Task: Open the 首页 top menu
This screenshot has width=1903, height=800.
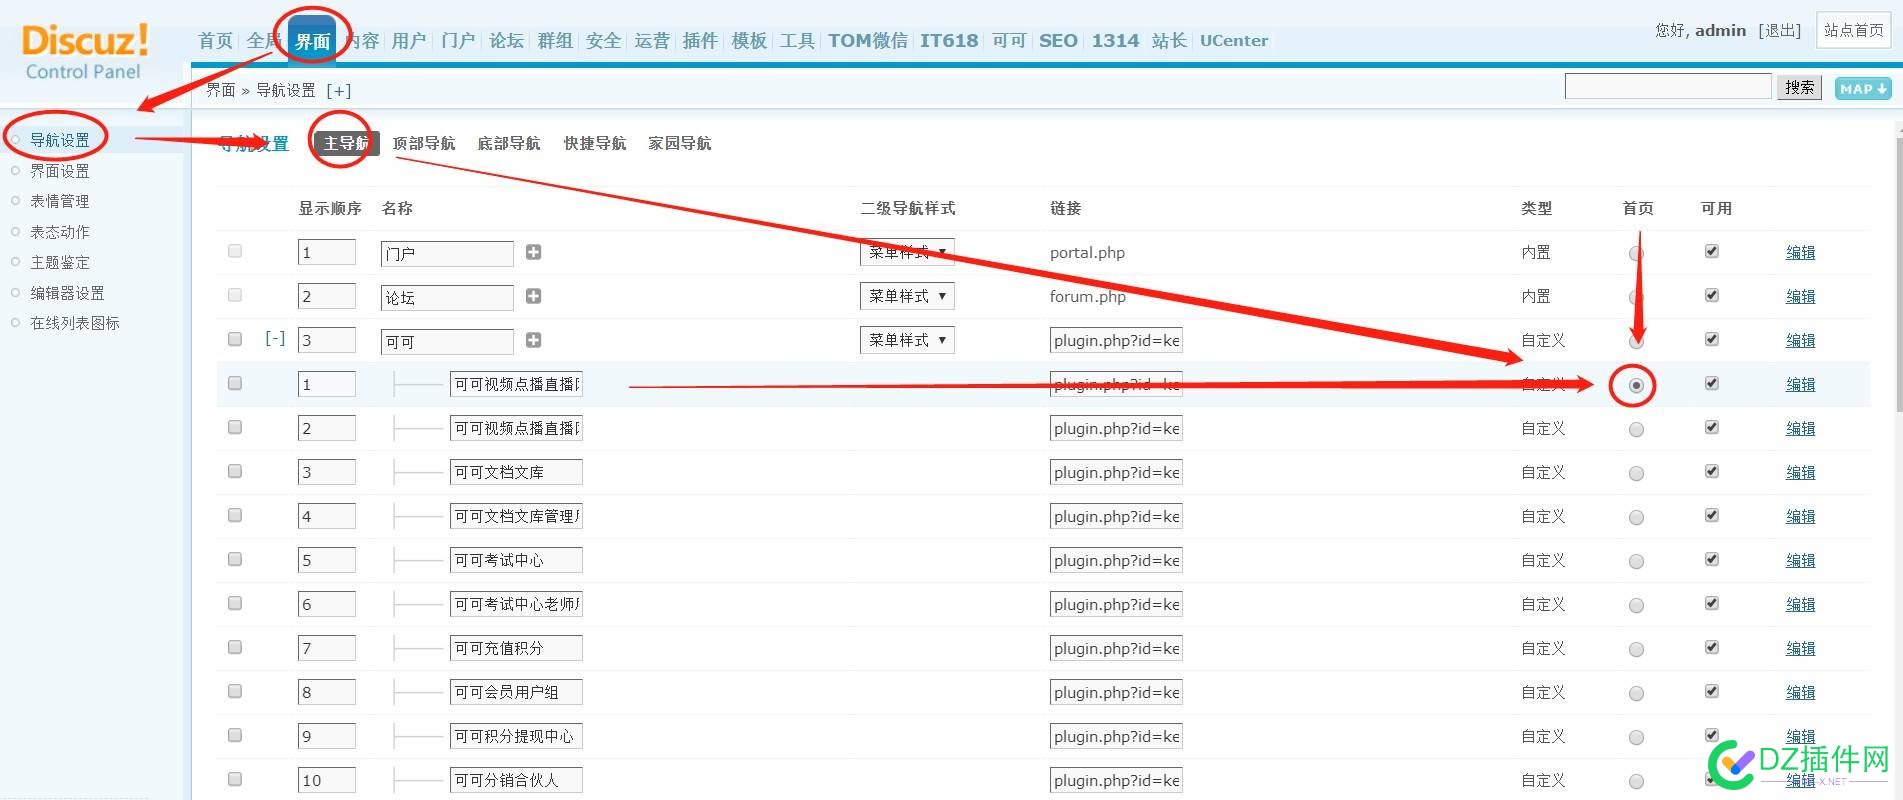Action: 215,41
